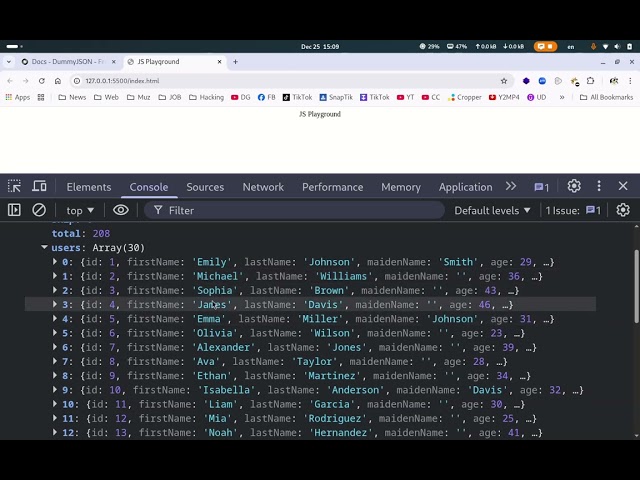This screenshot has width=640, height=480.
Task: Expand user entry 2 Sophia Brown
Action: pyautogui.click(x=55, y=290)
